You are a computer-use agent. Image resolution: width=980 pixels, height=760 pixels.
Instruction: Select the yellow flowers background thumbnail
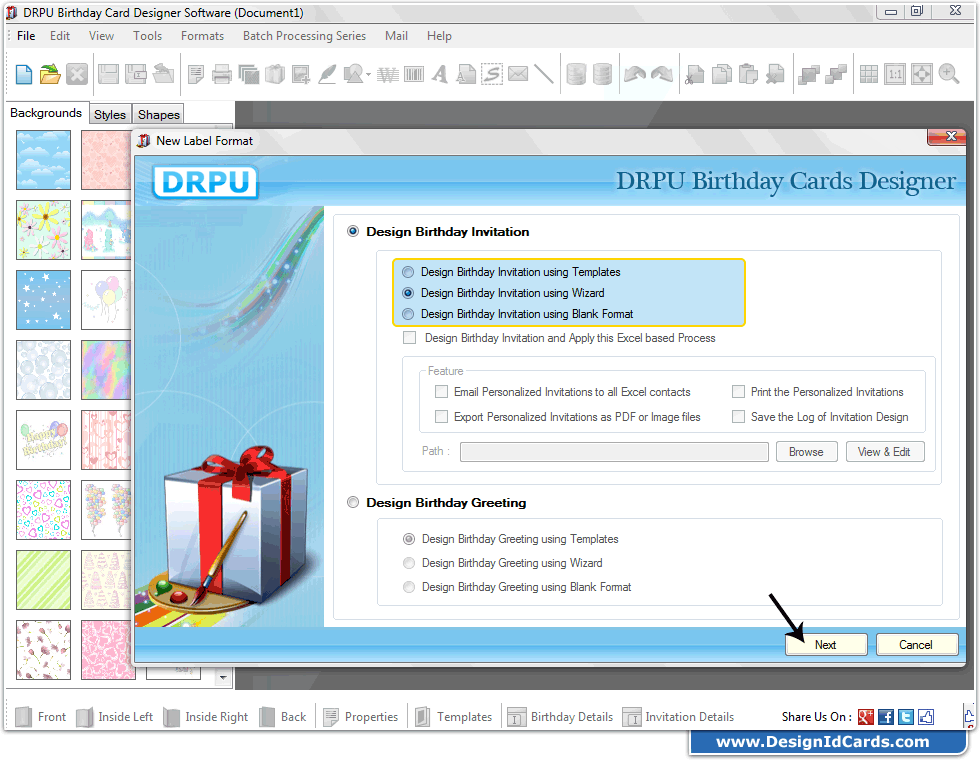coord(43,229)
